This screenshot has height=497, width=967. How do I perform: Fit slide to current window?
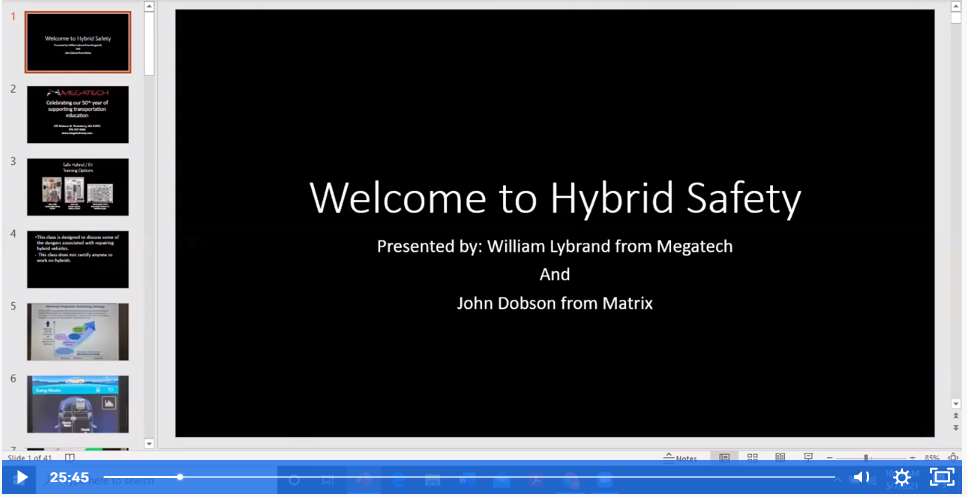pyautogui.click(x=954, y=458)
